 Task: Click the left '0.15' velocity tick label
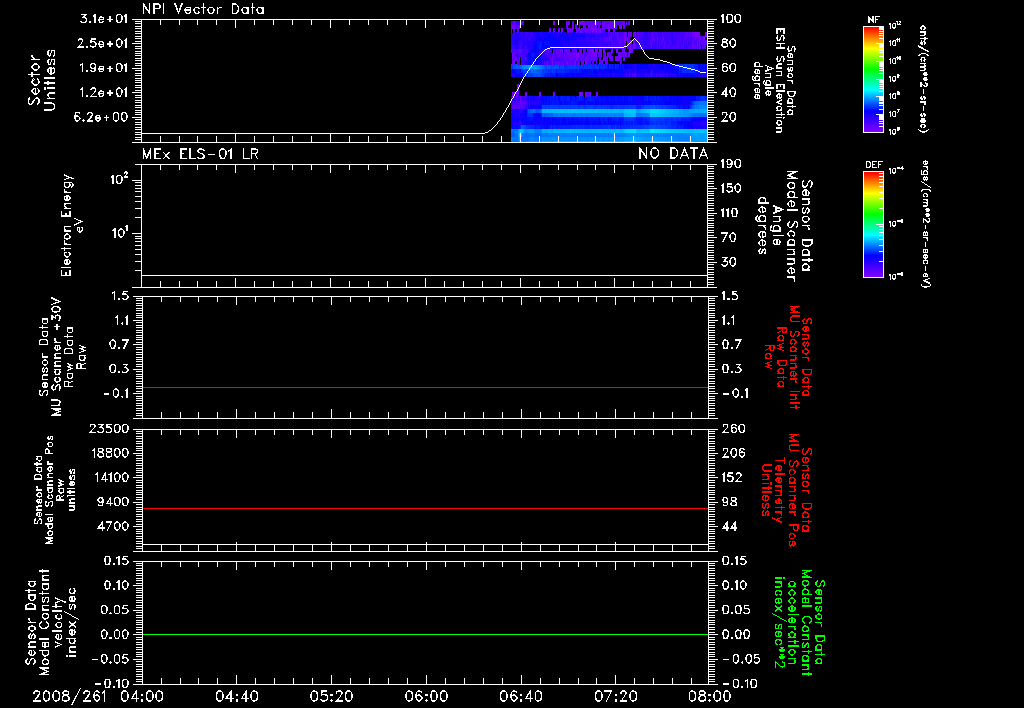click(x=115, y=560)
